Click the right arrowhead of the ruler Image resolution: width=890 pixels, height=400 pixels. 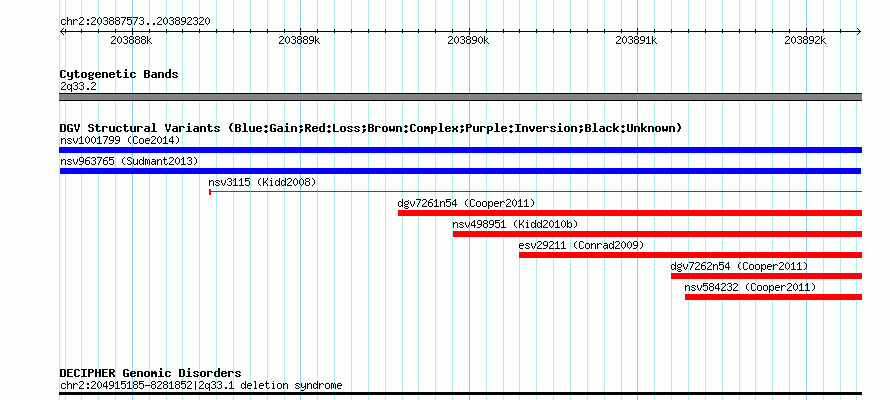coord(859,31)
